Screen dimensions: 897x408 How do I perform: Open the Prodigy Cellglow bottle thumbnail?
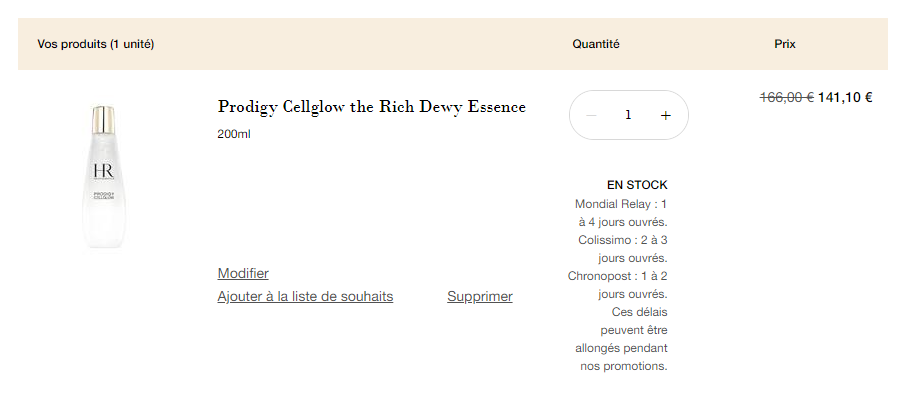[104, 176]
